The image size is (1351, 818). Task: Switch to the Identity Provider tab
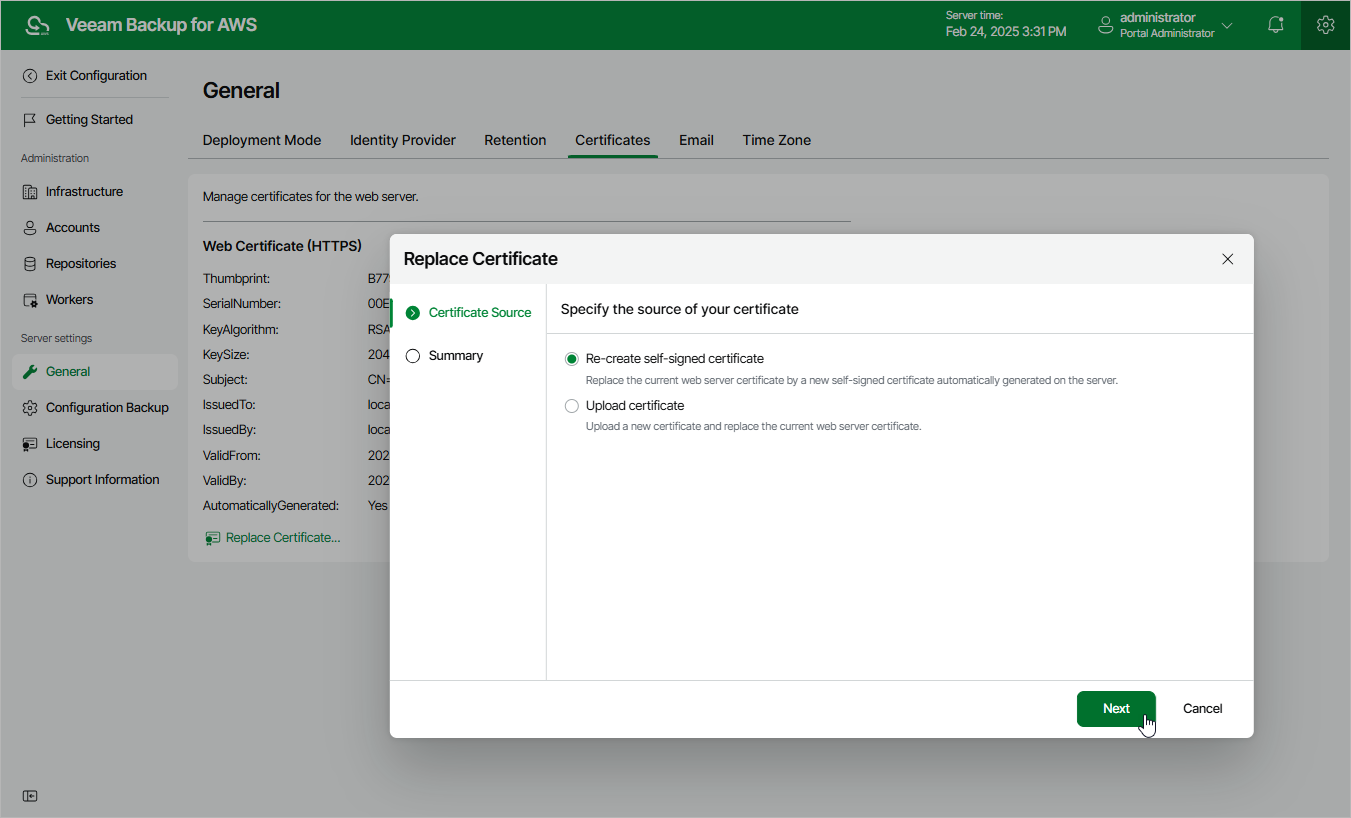(x=403, y=140)
